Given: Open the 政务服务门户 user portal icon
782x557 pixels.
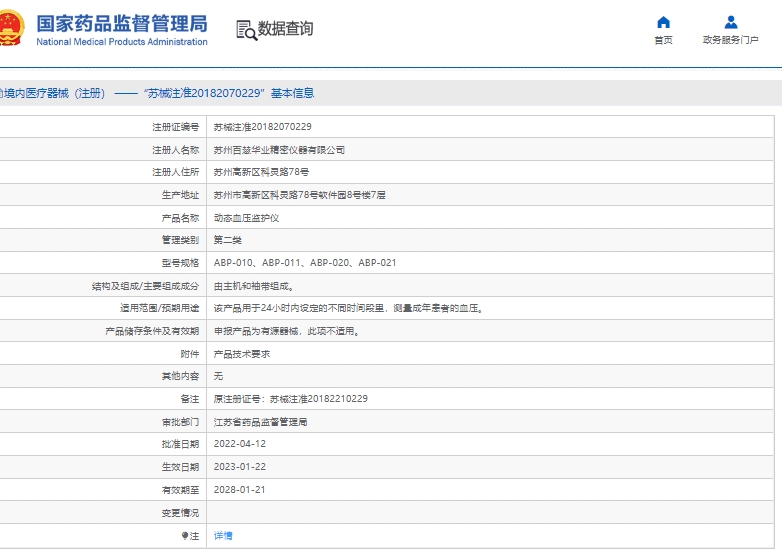Looking at the screenshot, I should coord(731,22).
